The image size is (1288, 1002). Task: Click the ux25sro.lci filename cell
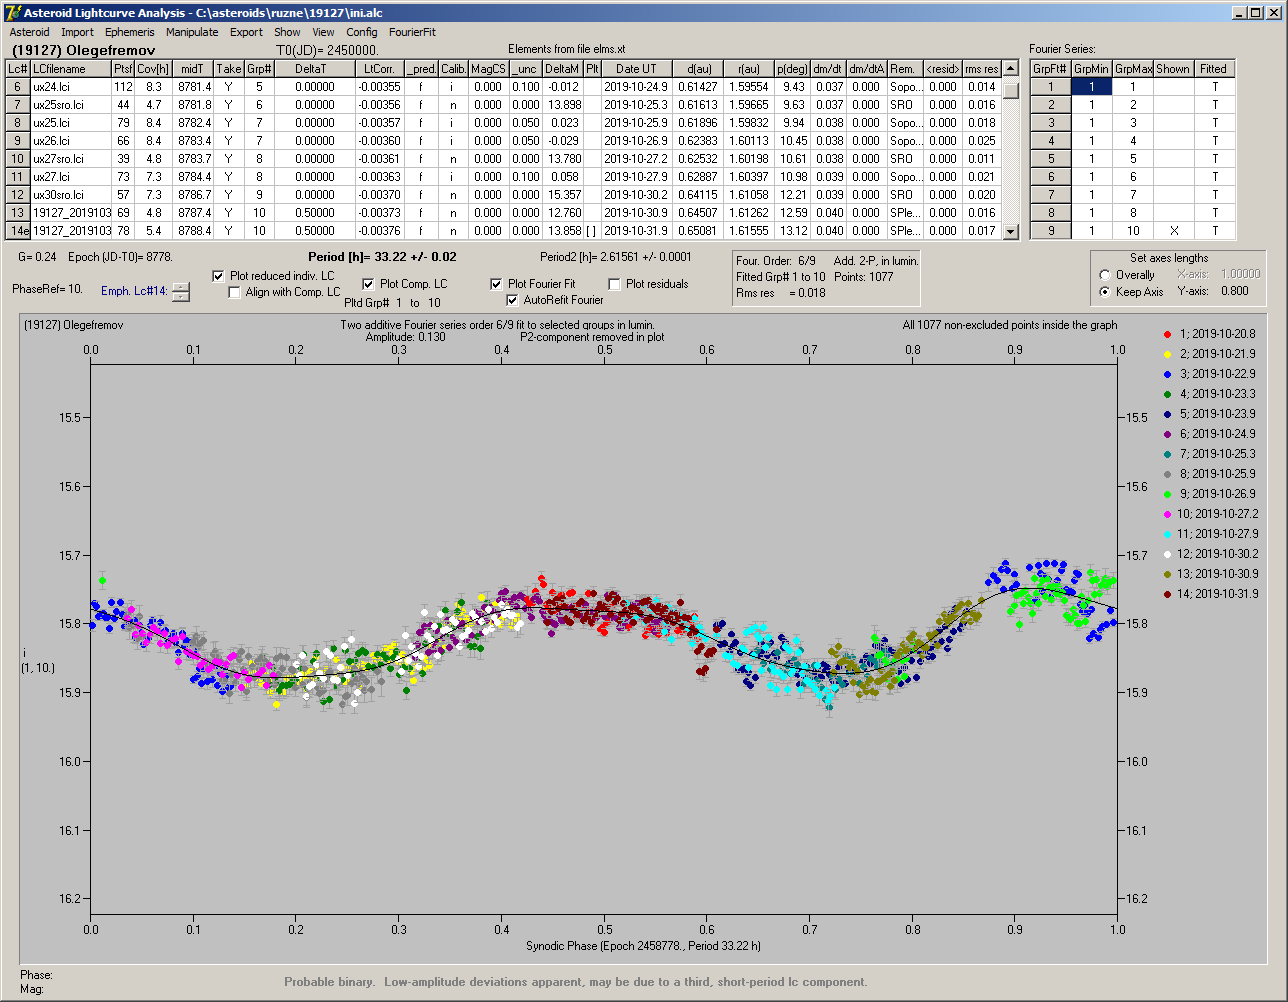(69, 105)
